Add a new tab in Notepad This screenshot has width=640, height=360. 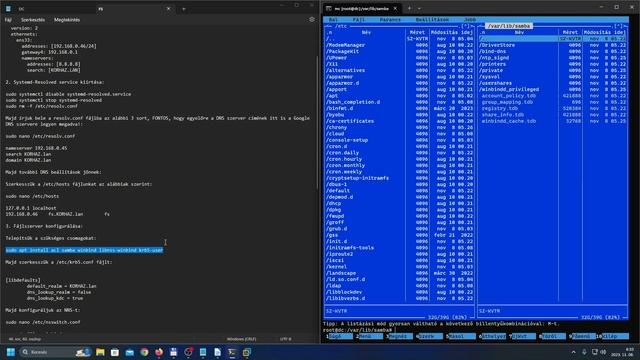coord(184,9)
